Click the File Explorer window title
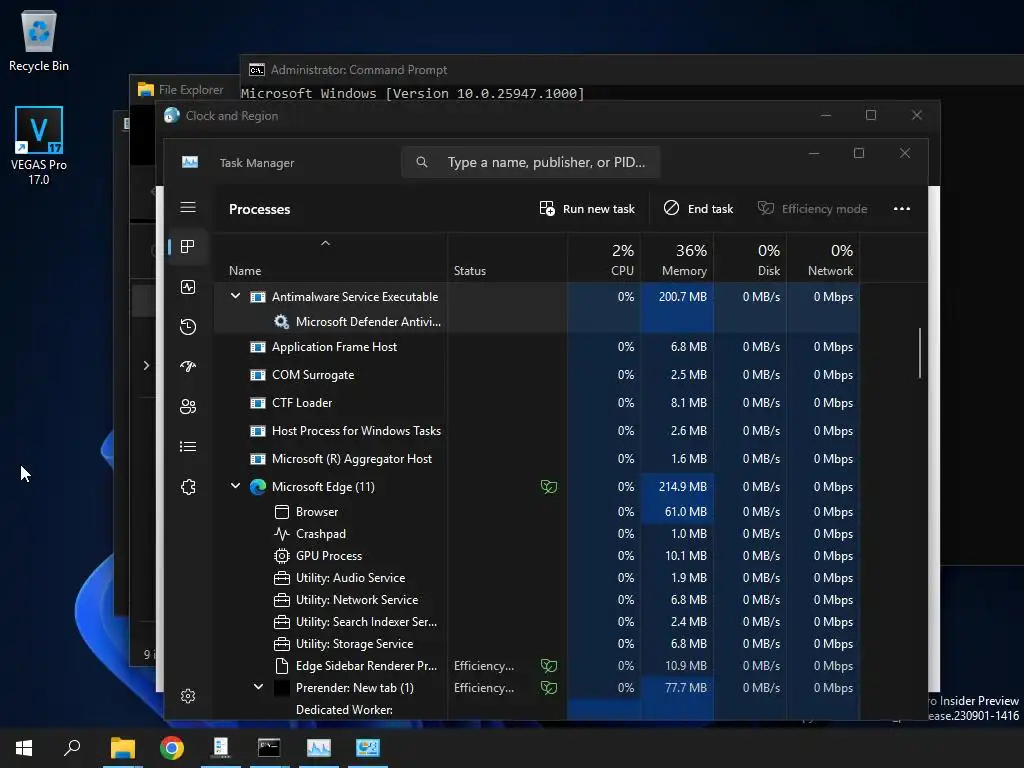The height and width of the screenshot is (768, 1024). point(191,89)
